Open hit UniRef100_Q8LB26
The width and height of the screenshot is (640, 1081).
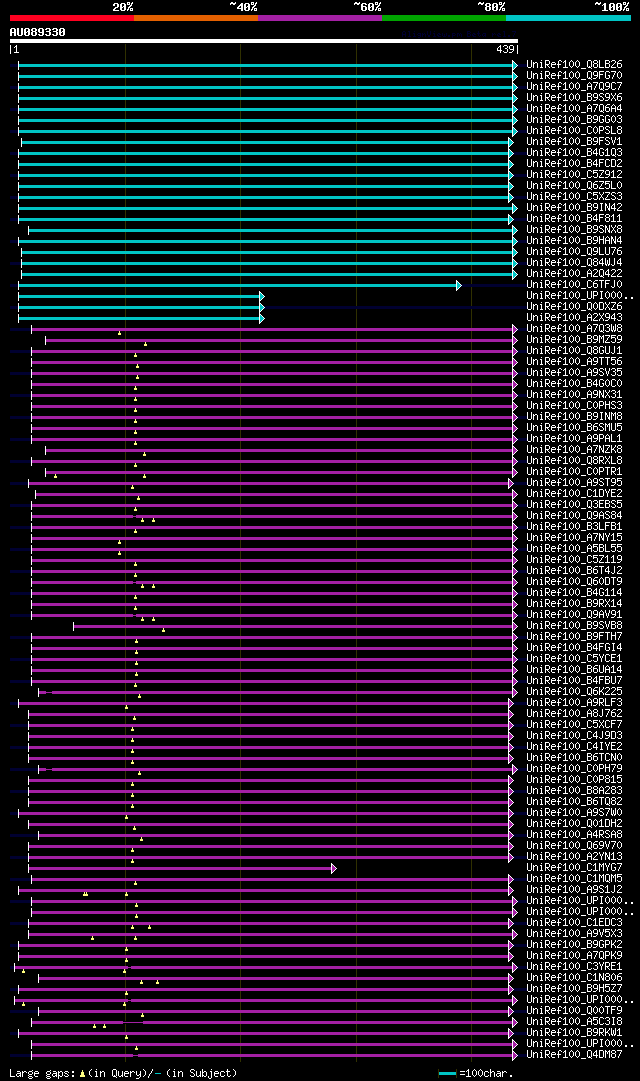click(574, 65)
